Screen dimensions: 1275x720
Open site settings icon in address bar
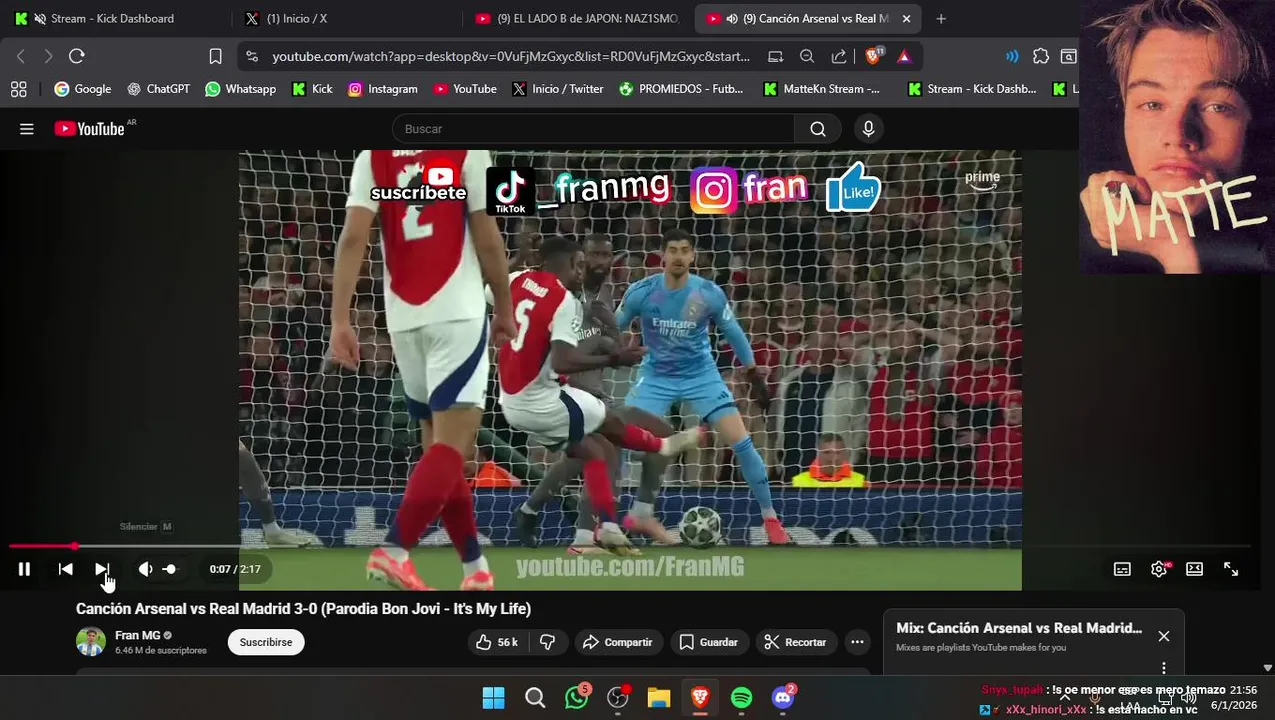[251, 56]
